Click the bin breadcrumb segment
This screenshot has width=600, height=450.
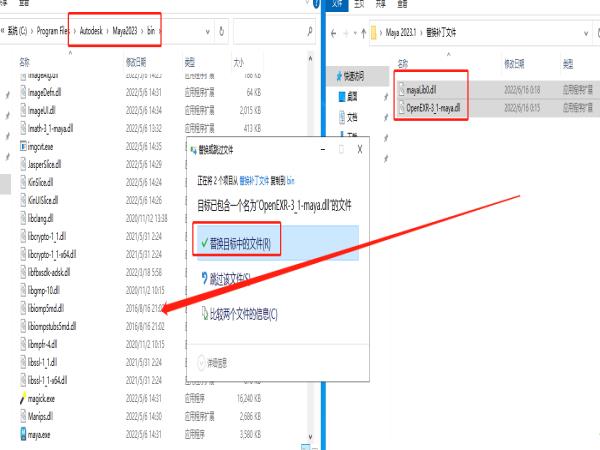pos(151,31)
